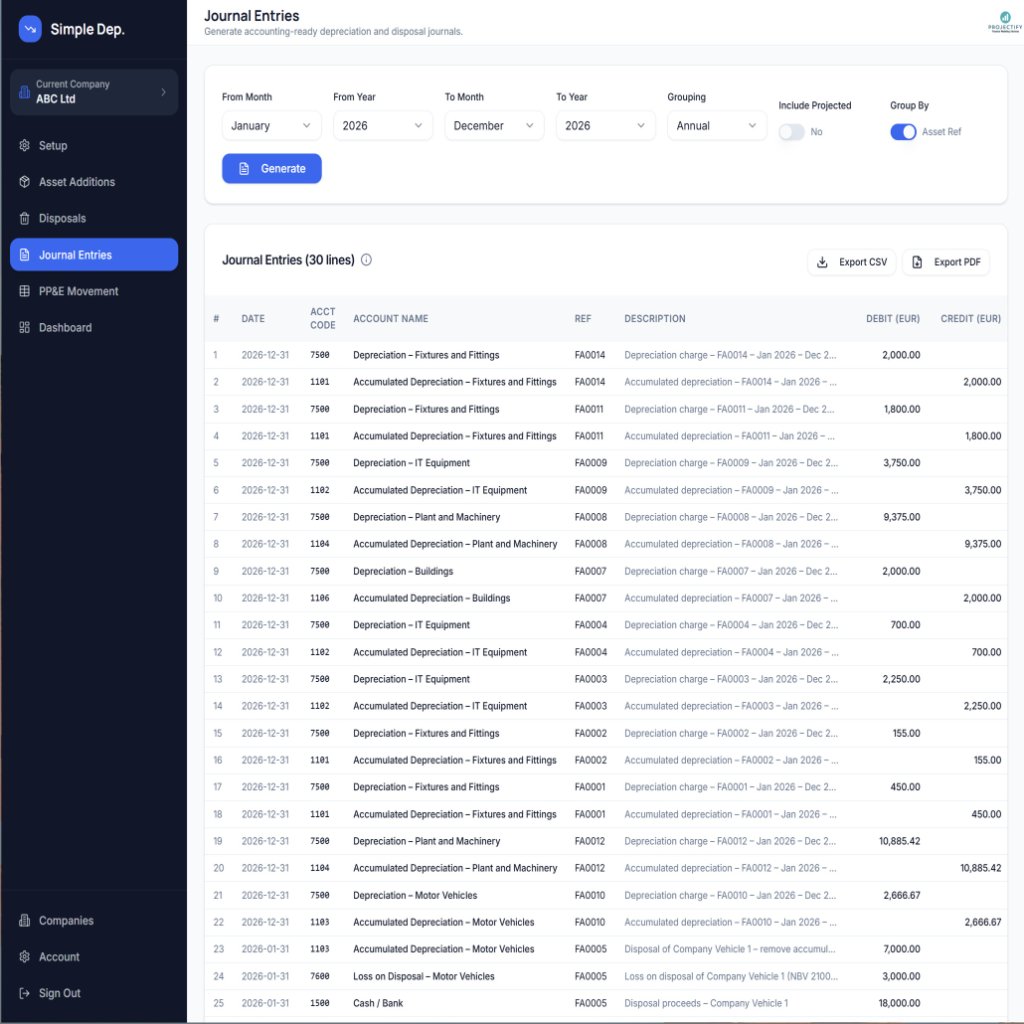The width and height of the screenshot is (1024, 1024).
Task: Enable the Include Projected toggle
Action: coord(792,132)
